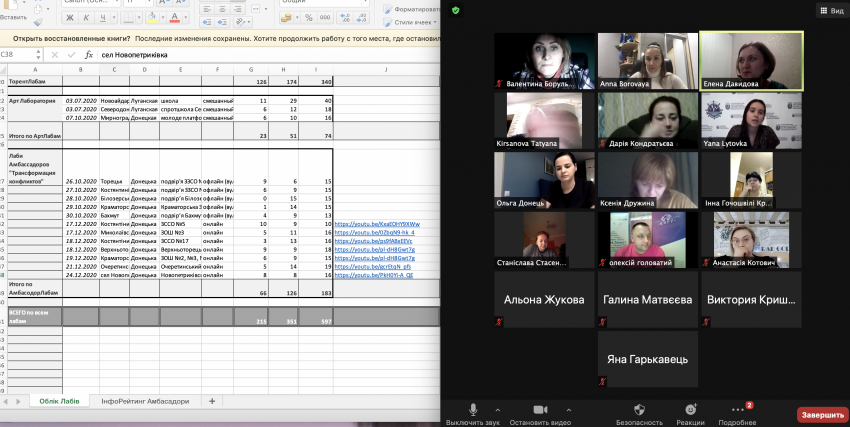Click the red Завершить end meeting button

[x=822, y=415]
